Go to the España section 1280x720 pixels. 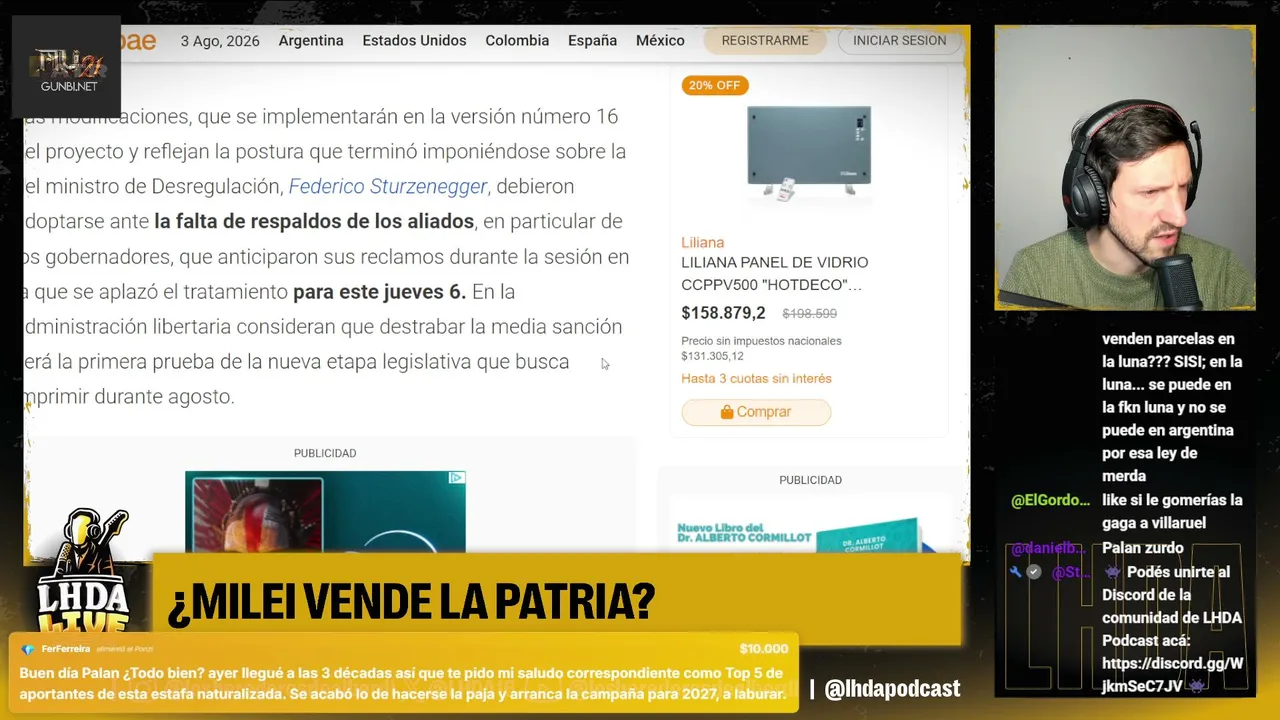click(x=592, y=41)
